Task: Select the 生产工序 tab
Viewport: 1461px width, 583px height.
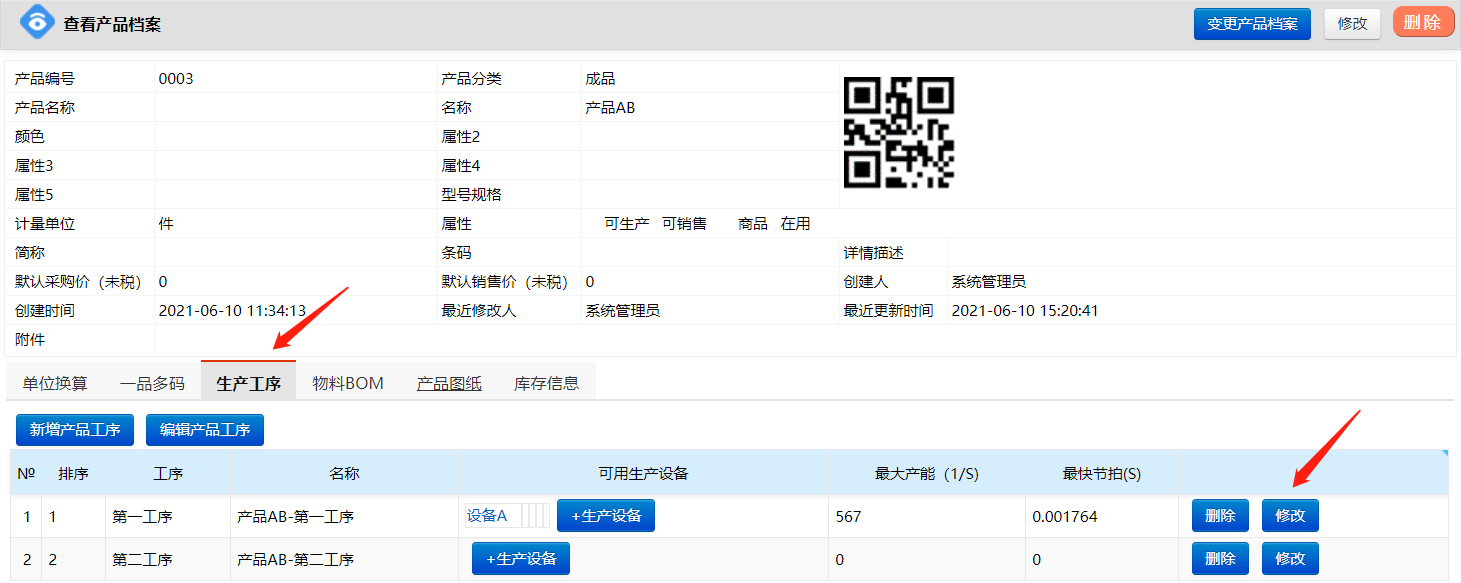Action: (248, 383)
